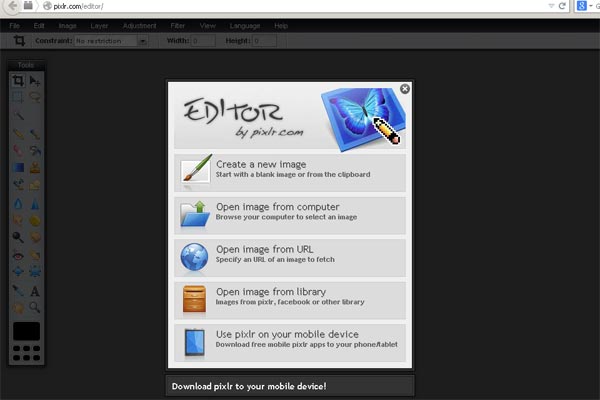Choose Open image from library
The width and height of the screenshot is (600, 400).
(290, 300)
